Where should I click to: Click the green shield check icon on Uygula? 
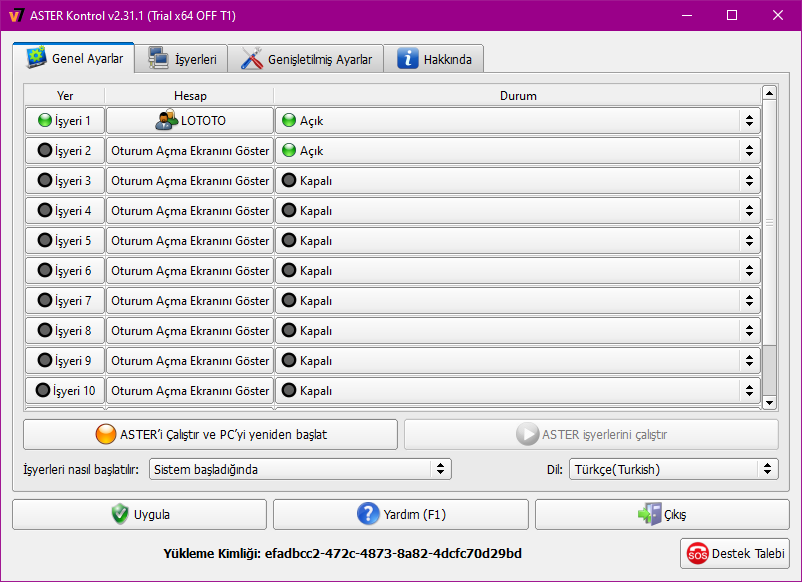[x=120, y=514]
